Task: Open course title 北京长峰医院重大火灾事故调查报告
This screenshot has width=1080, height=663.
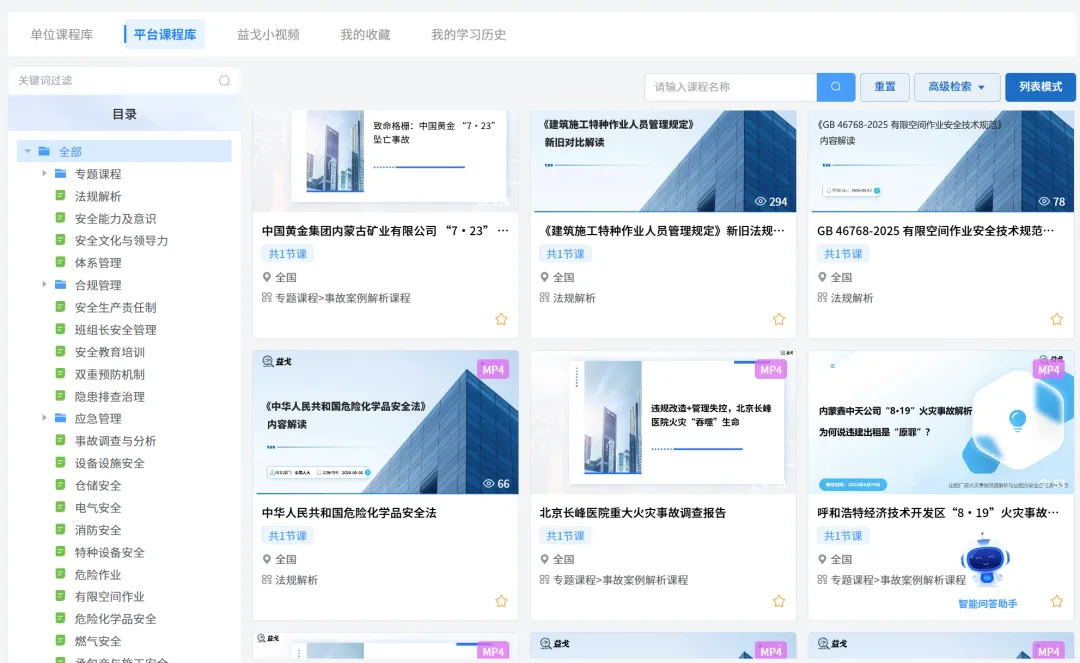Action: point(632,513)
